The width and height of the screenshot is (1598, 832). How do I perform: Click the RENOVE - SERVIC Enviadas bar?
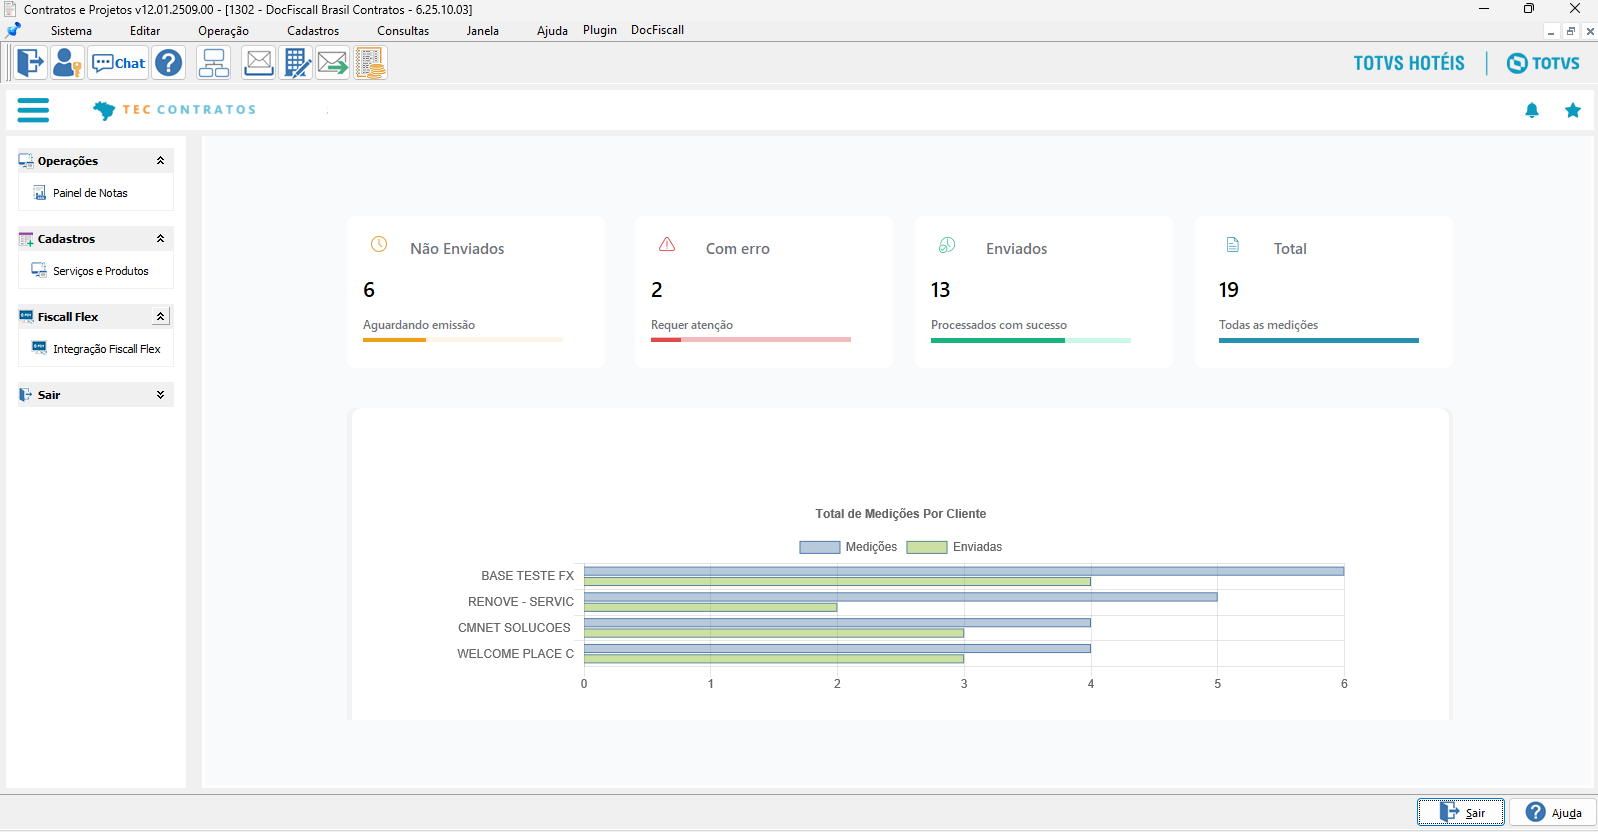711,607
